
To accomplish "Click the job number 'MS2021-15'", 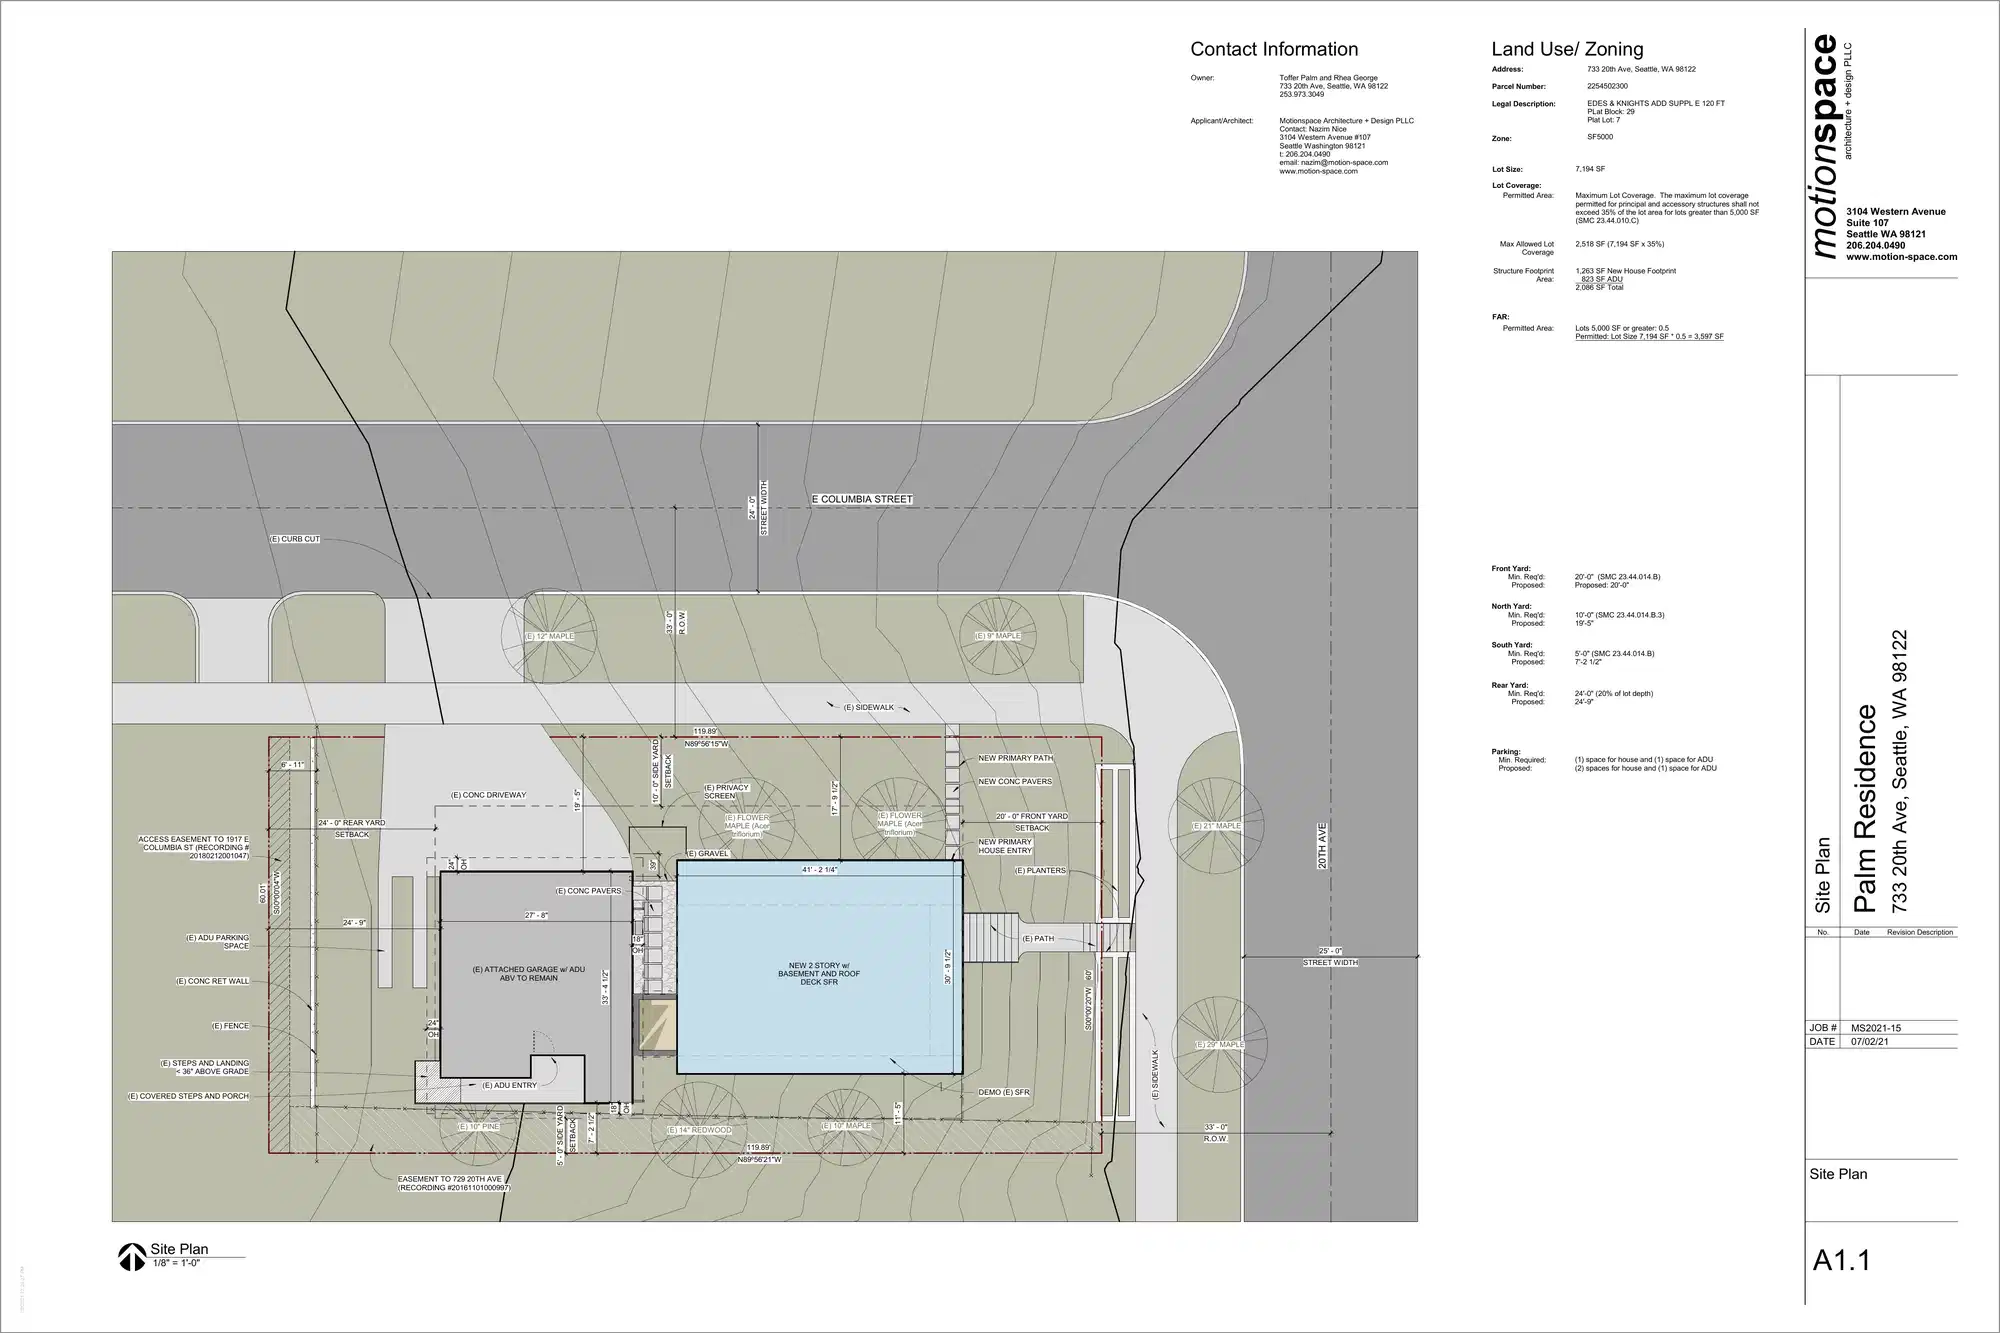I will click(x=1876, y=1028).
